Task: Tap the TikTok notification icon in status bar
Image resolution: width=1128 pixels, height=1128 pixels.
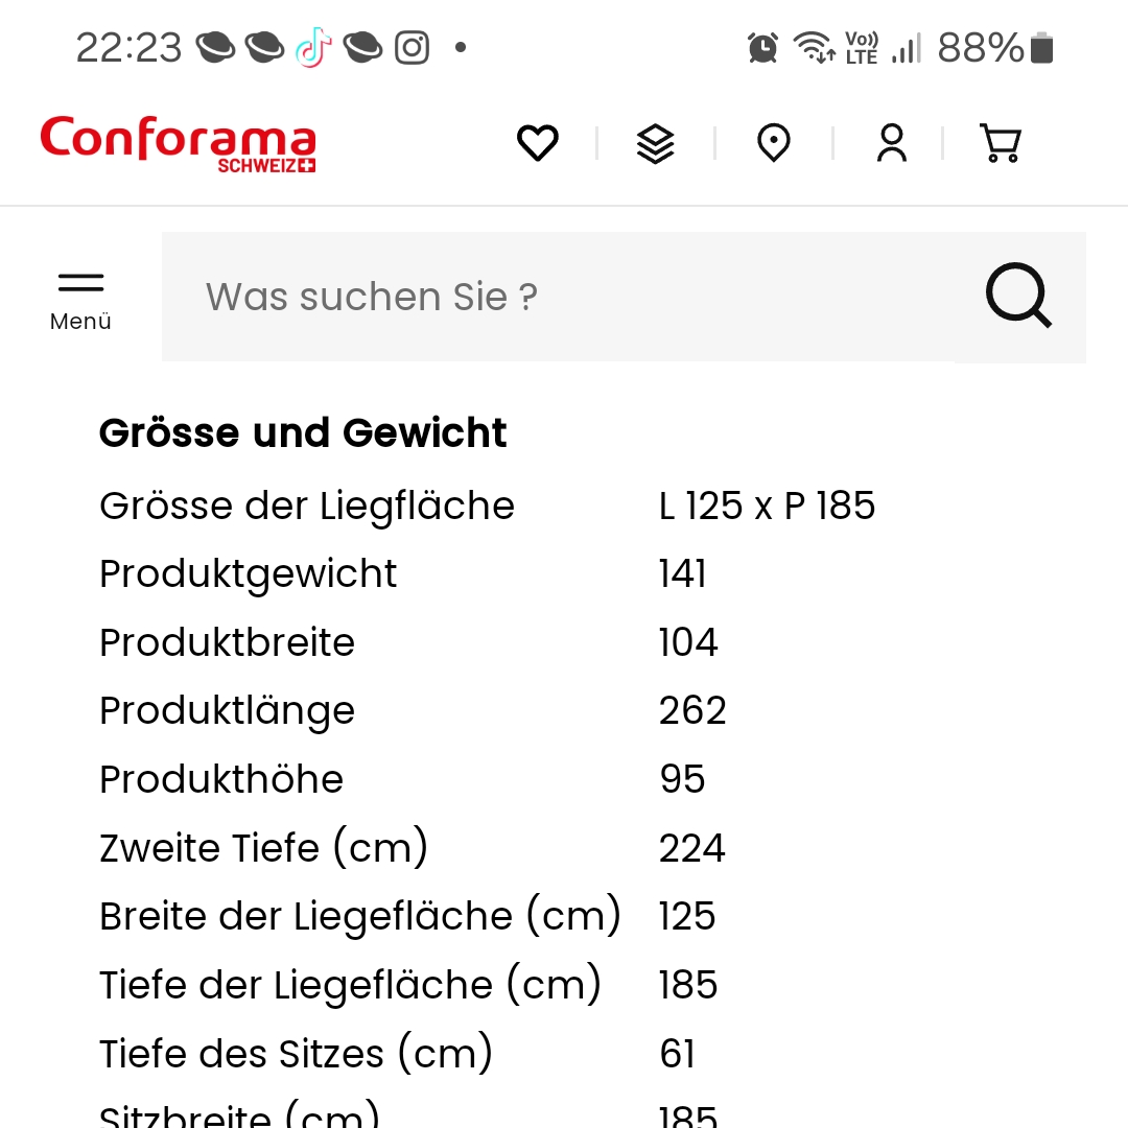Action: click(314, 47)
